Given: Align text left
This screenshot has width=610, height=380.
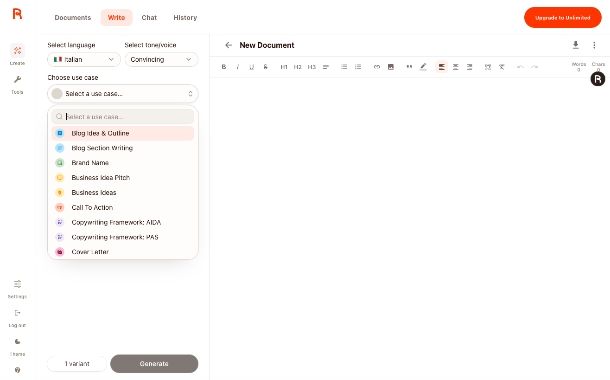Looking at the screenshot, I should pyautogui.click(x=442, y=67).
